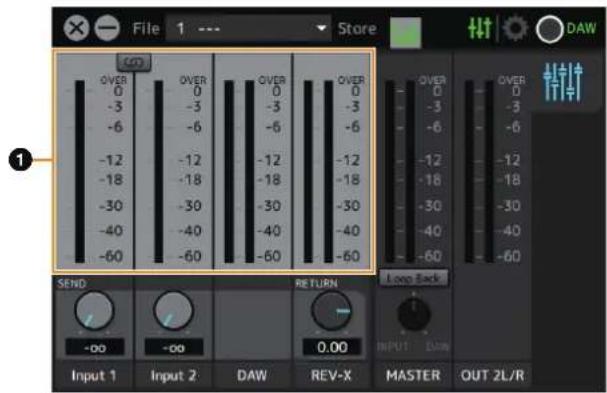607x393 pixels.
Task: Click the minimize minus icon
Action: 107,28
